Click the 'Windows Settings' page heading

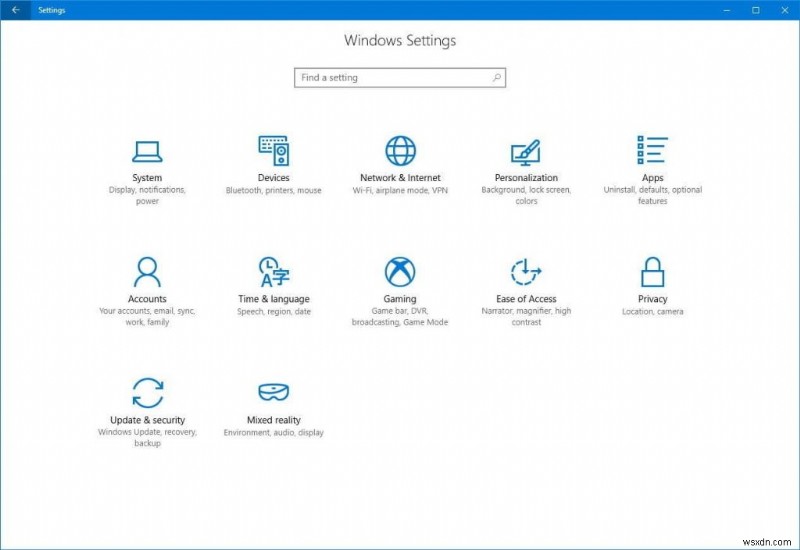(x=400, y=40)
